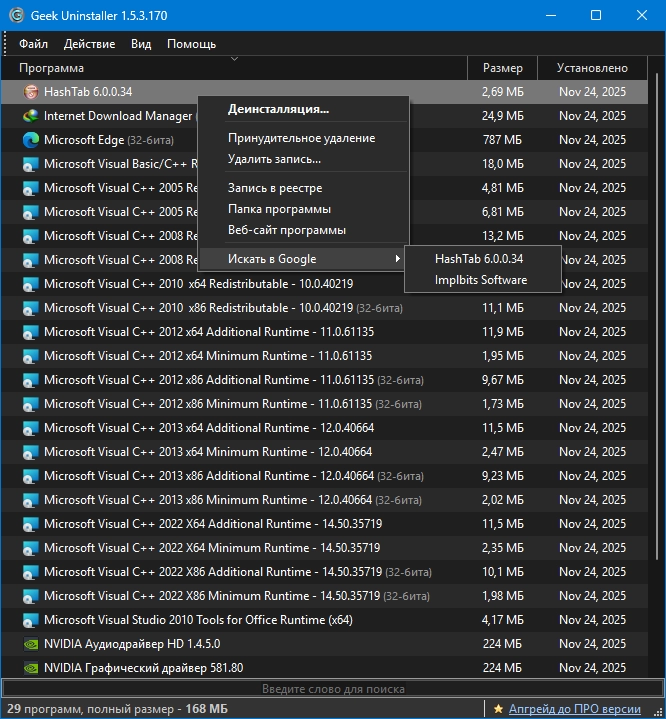This screenshot has width=666, height=719.
Task: Choose Деинсталляция in the context menu
Action: click(278, 109)
